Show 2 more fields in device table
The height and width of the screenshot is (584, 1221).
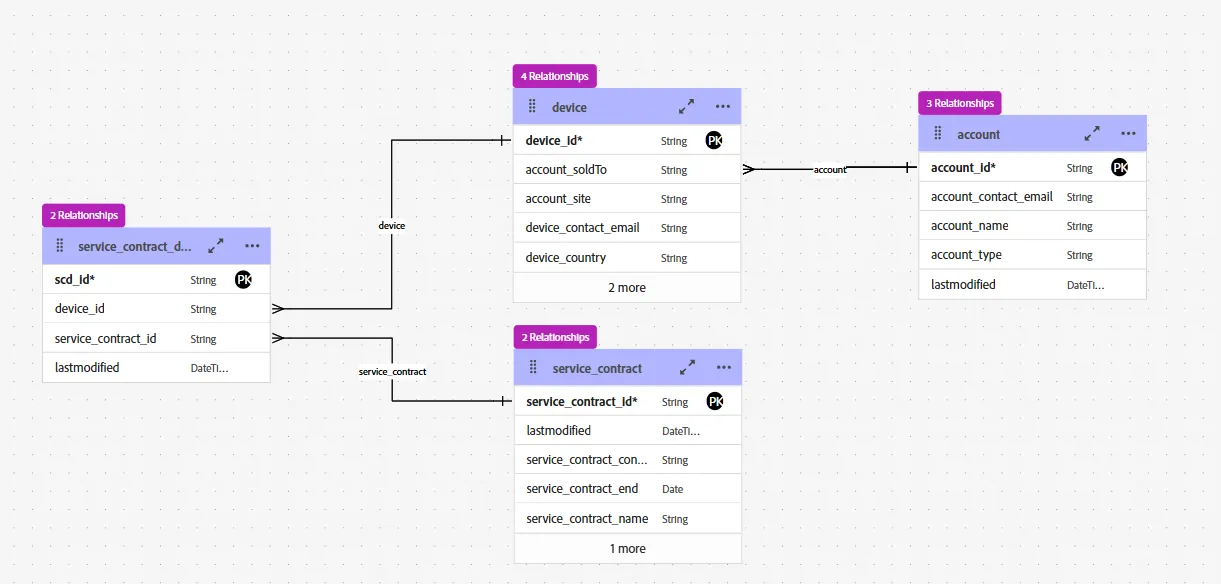(x=627, y=288)
